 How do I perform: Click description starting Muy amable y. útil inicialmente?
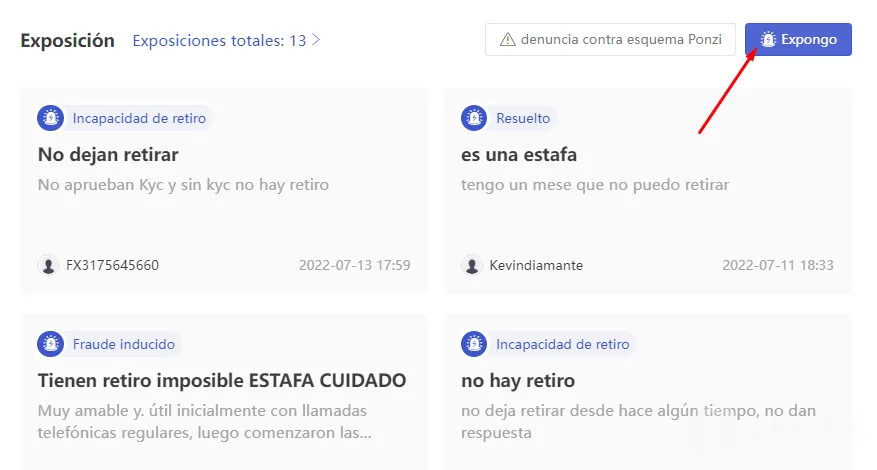(205, 421)
